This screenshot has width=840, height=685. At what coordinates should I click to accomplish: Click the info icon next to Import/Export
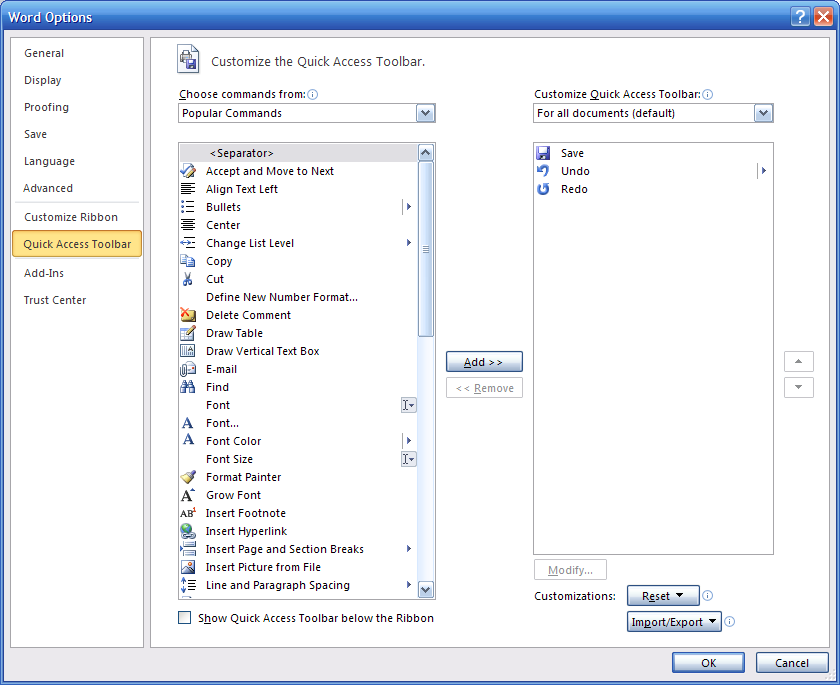(x=730, y=621)
